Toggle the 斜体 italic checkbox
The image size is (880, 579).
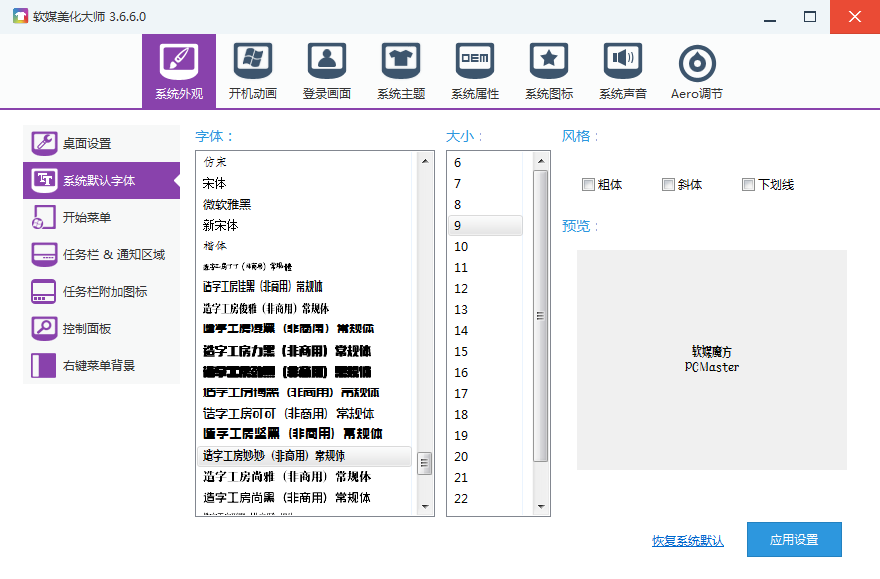(x=668, y=184)
